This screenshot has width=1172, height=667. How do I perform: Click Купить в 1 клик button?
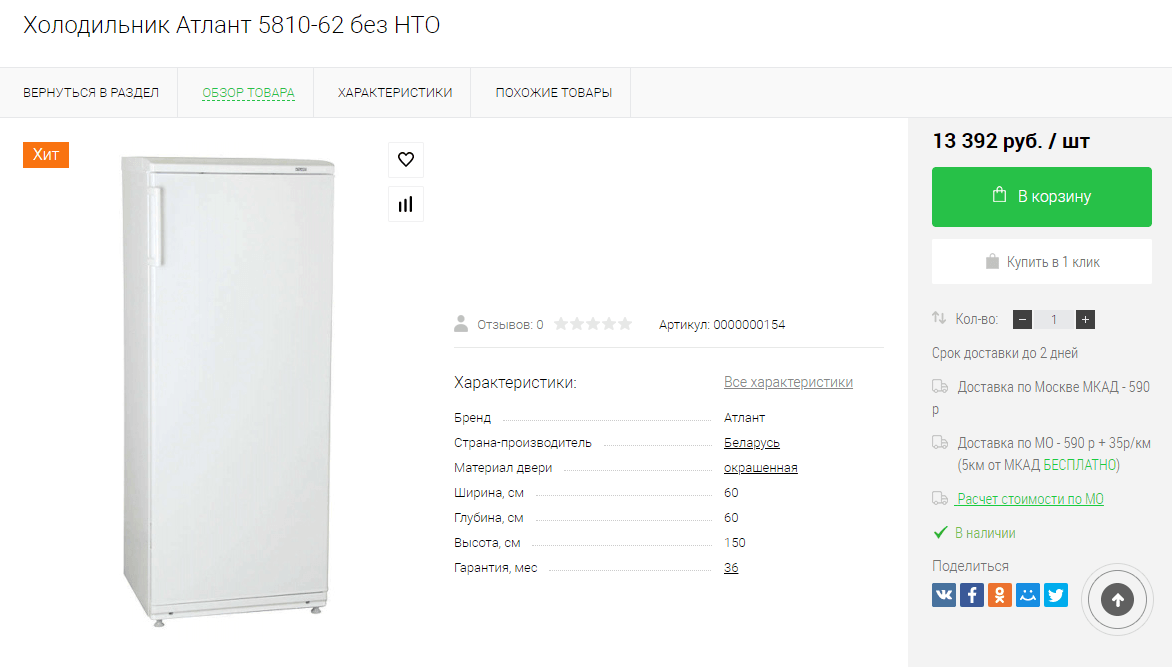[x=1042, y=262]
